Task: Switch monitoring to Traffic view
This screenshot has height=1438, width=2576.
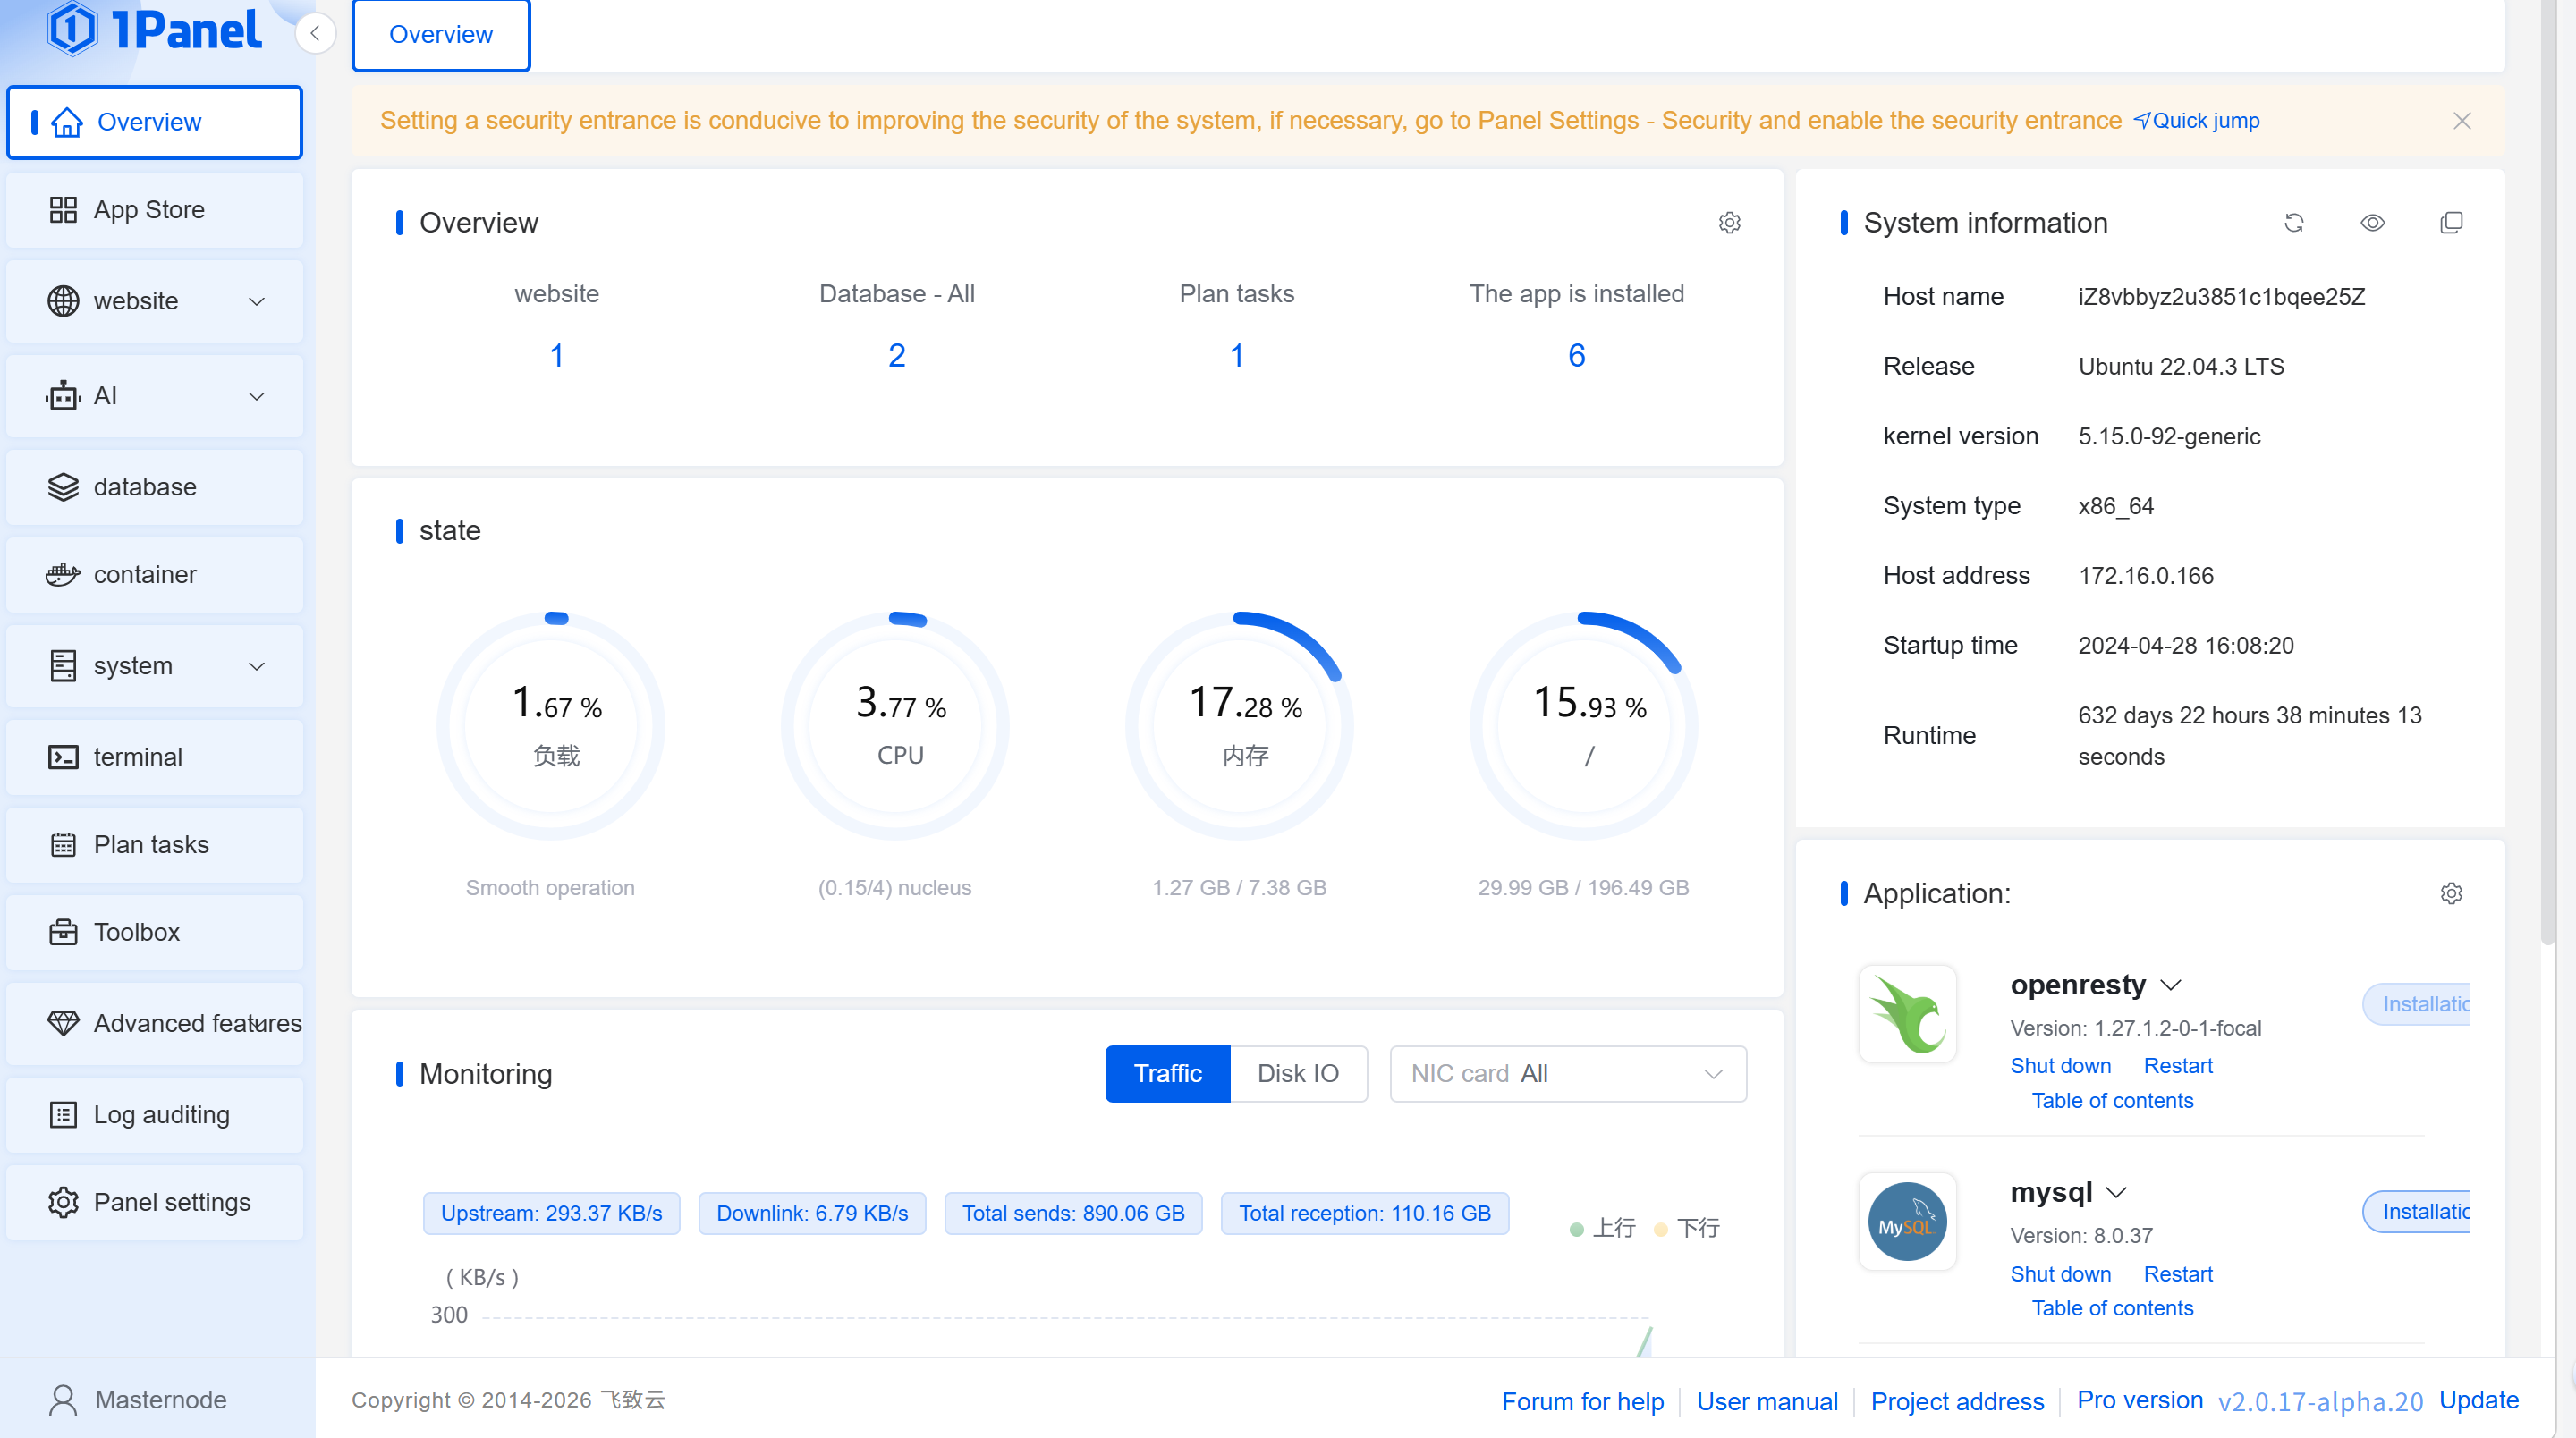Action: 1167,1073
